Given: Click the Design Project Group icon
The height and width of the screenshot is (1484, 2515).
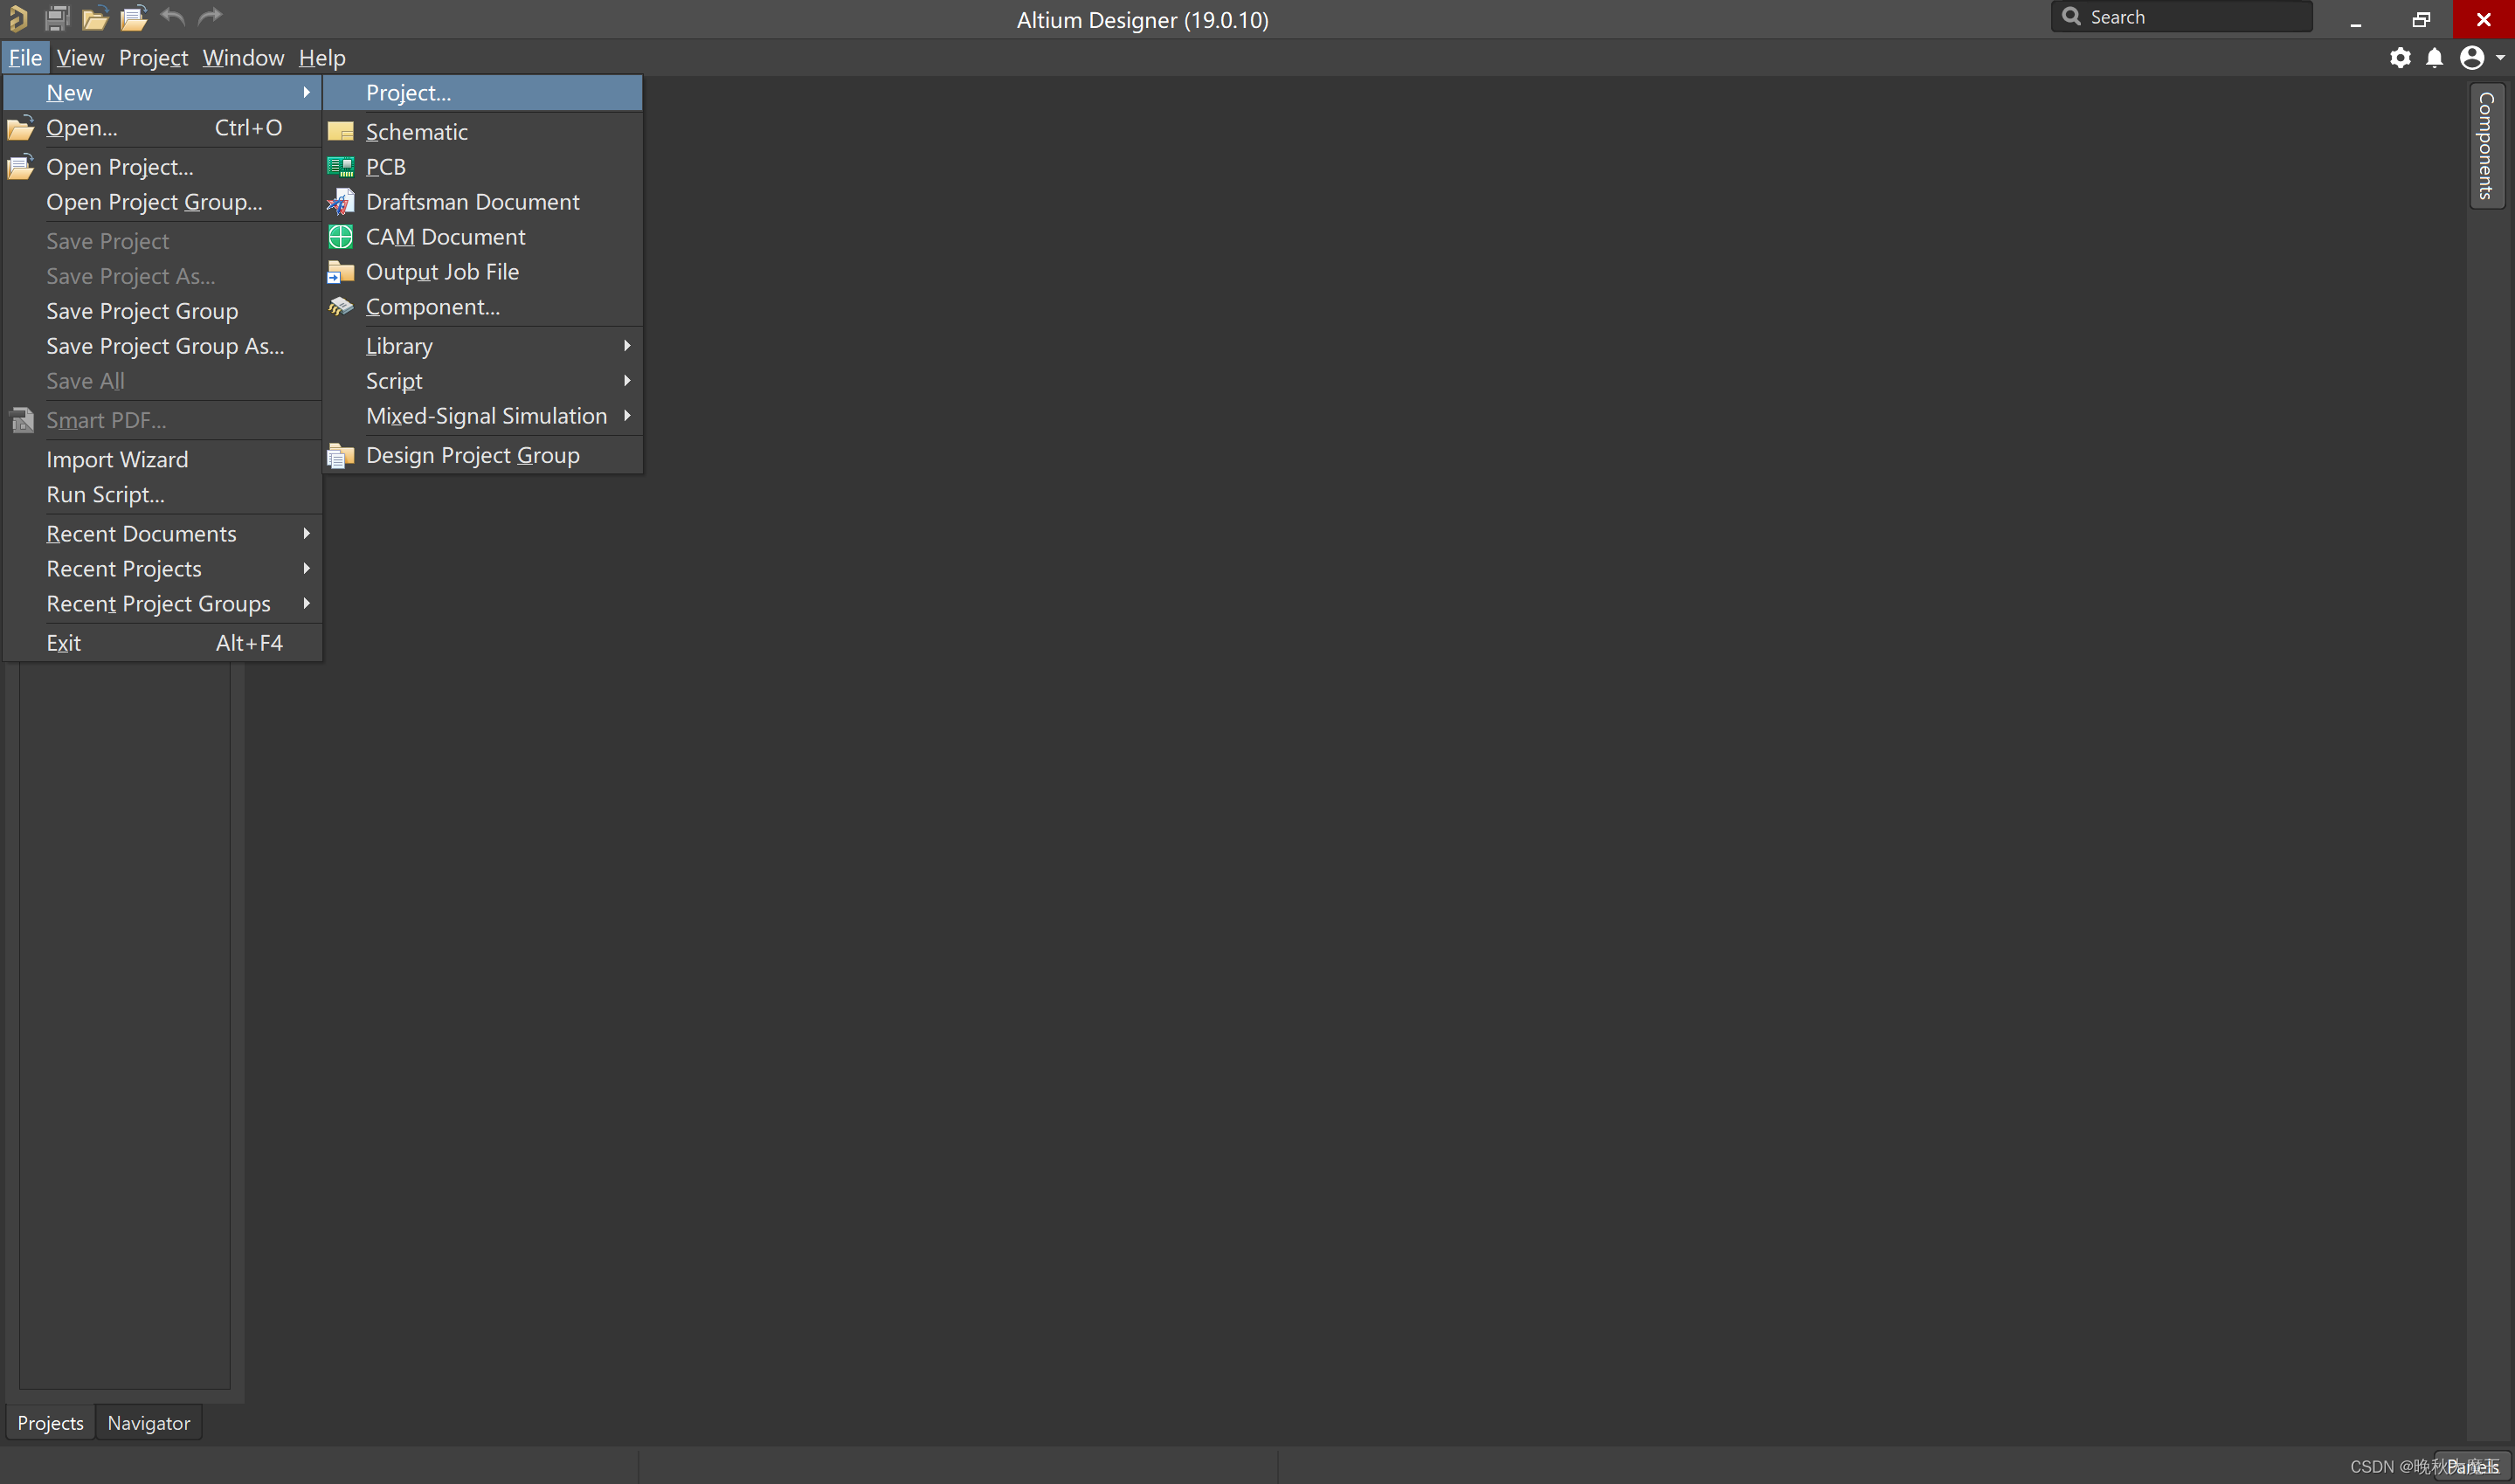Looking at the screenshot, I should [340, 456].
